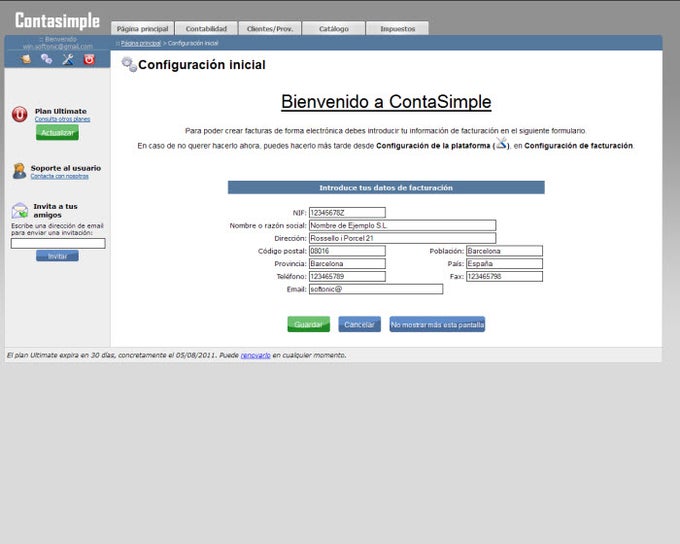Image resolution: width=680 pixels, height=544 pixels.
Task: Click the red power logout icon
Action: tap(89, 59)
